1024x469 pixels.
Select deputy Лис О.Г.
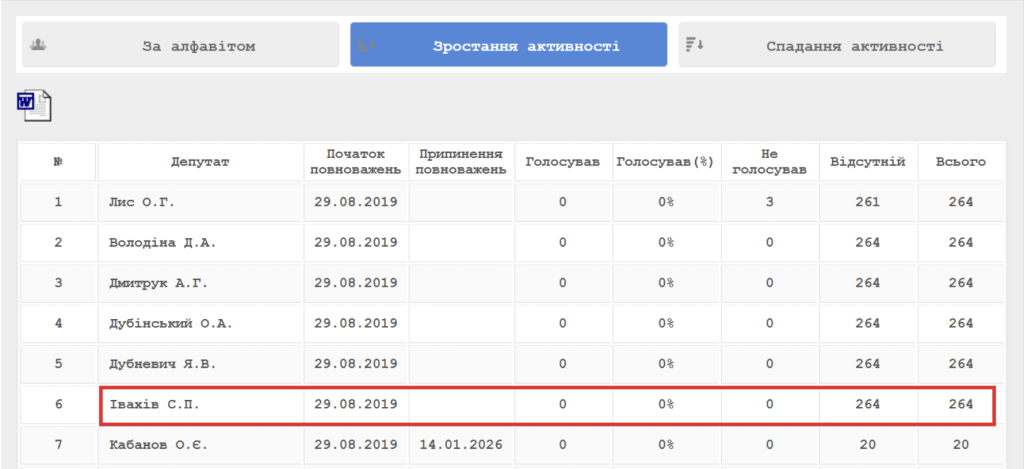[141, 202]
